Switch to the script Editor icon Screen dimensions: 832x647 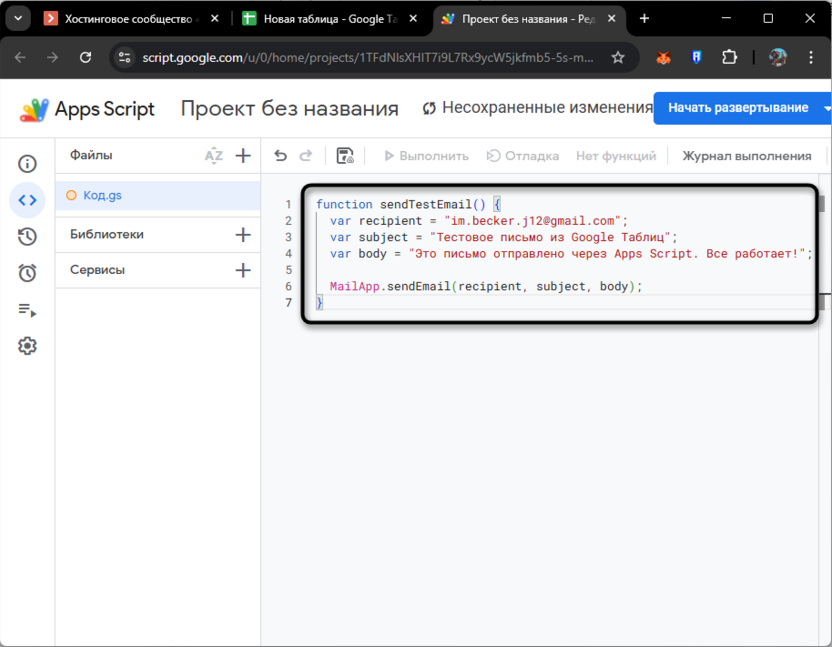point(27,200)
